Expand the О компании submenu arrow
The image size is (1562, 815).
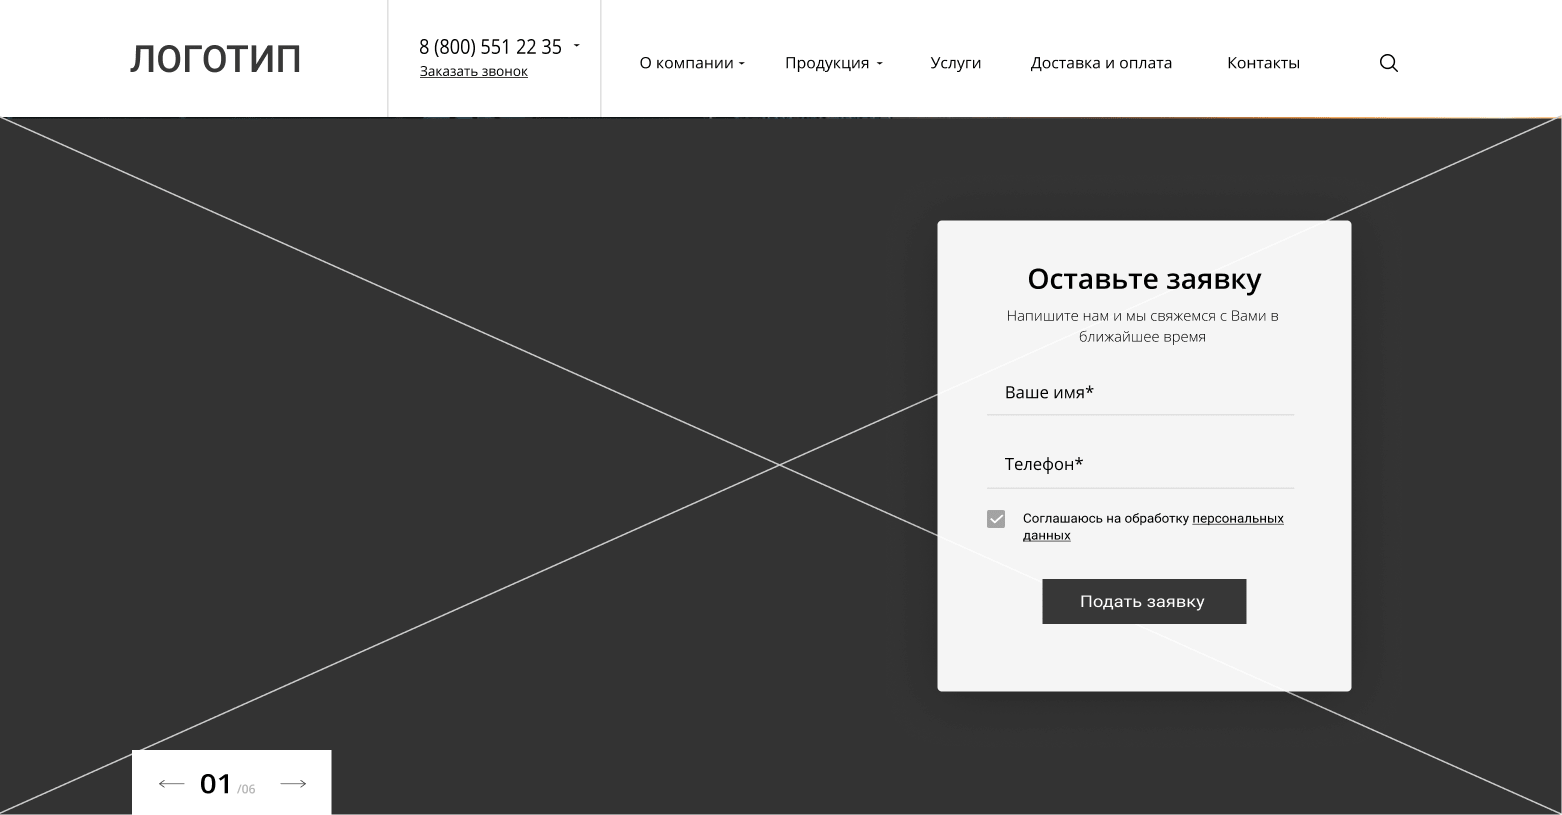pos(742,64)
